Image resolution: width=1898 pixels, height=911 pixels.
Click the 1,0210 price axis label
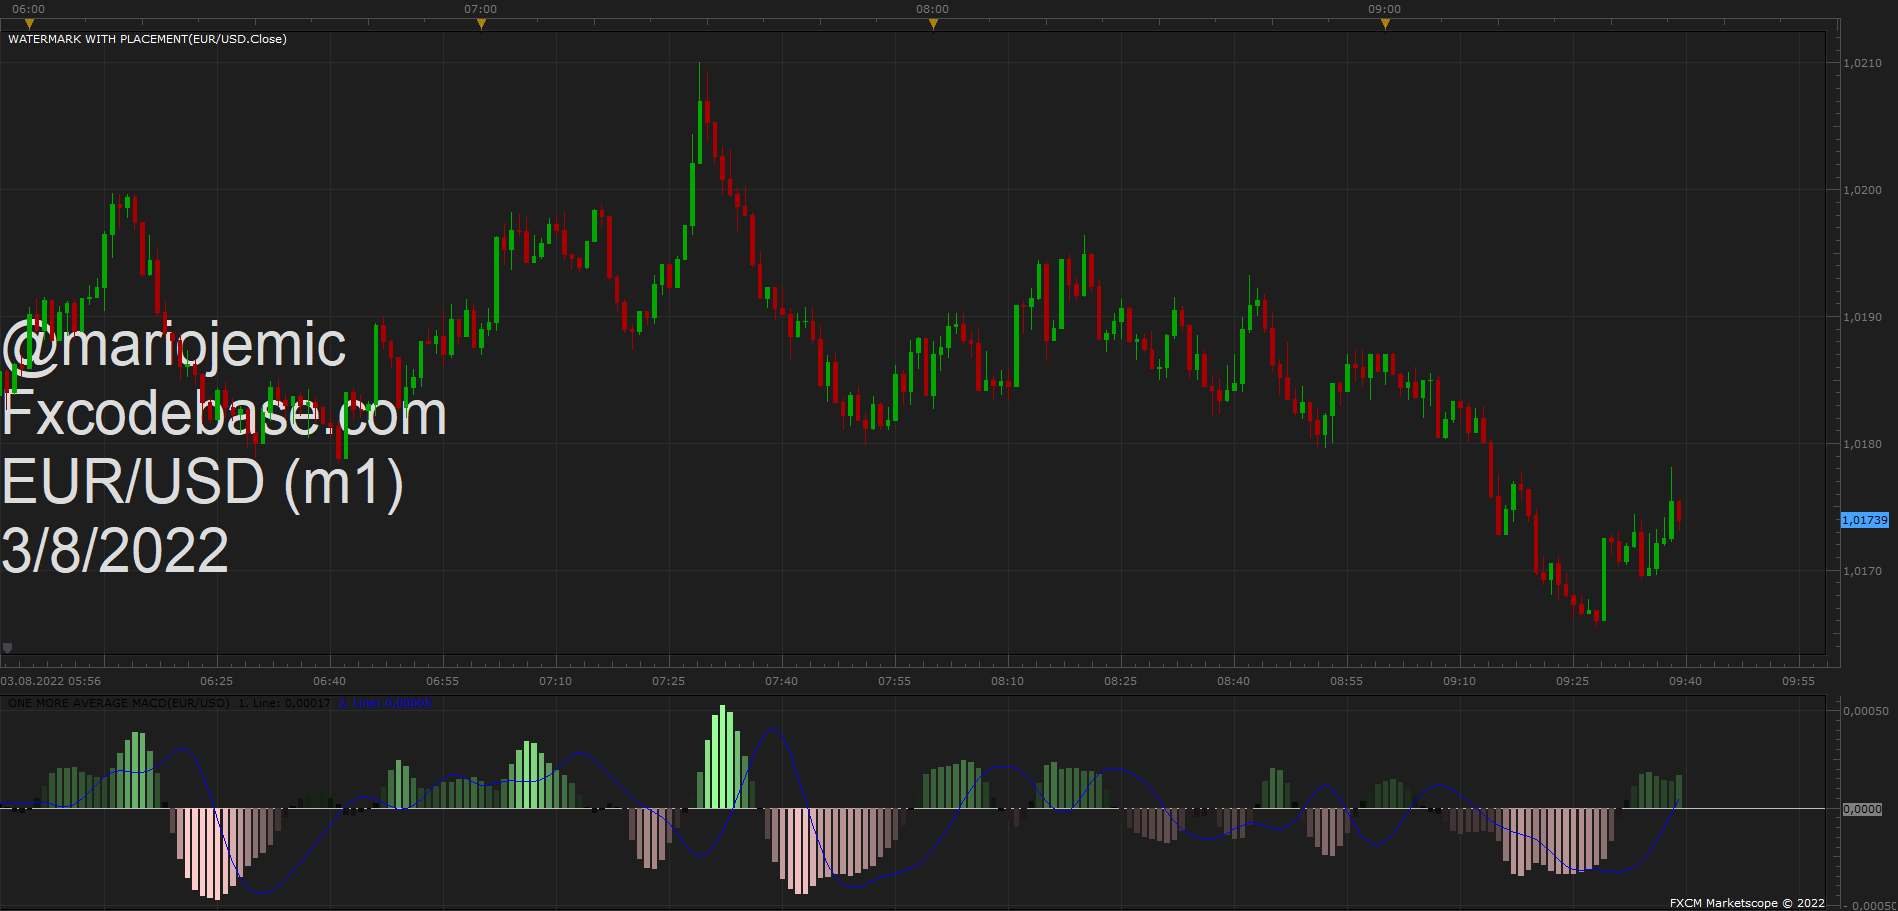(1862, 63)
